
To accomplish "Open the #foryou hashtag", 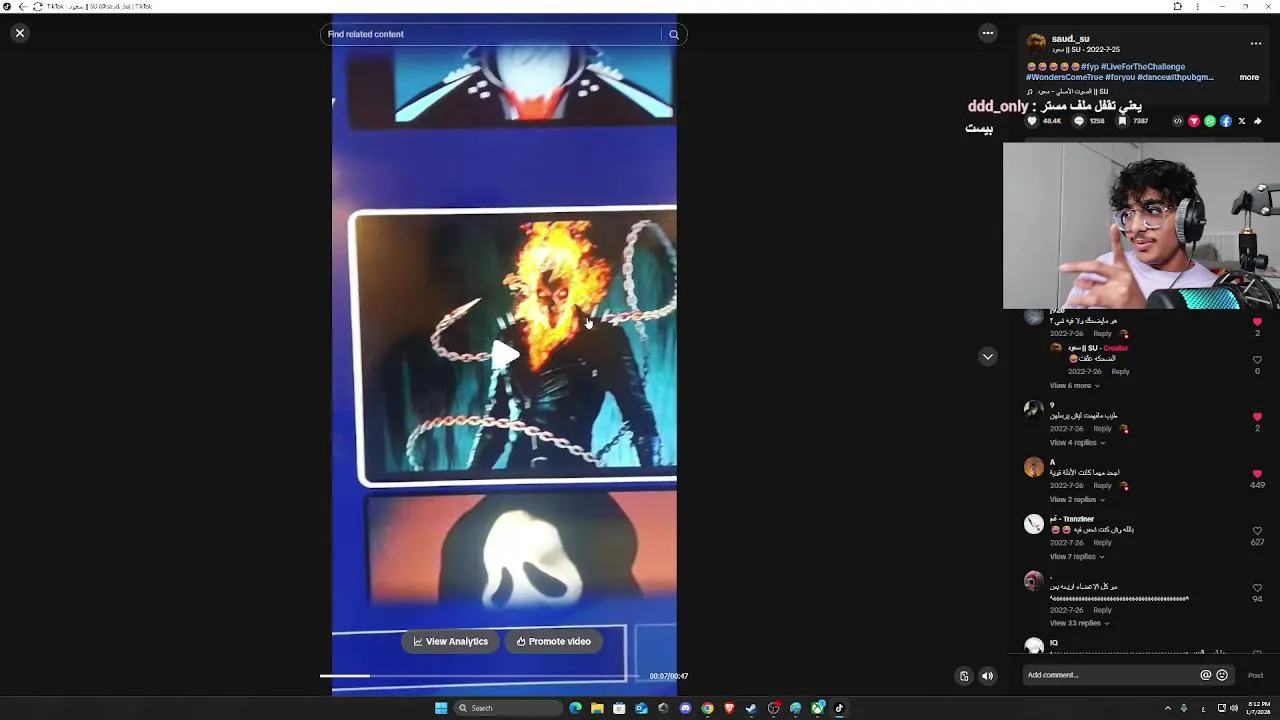I will pos(1119,77).
